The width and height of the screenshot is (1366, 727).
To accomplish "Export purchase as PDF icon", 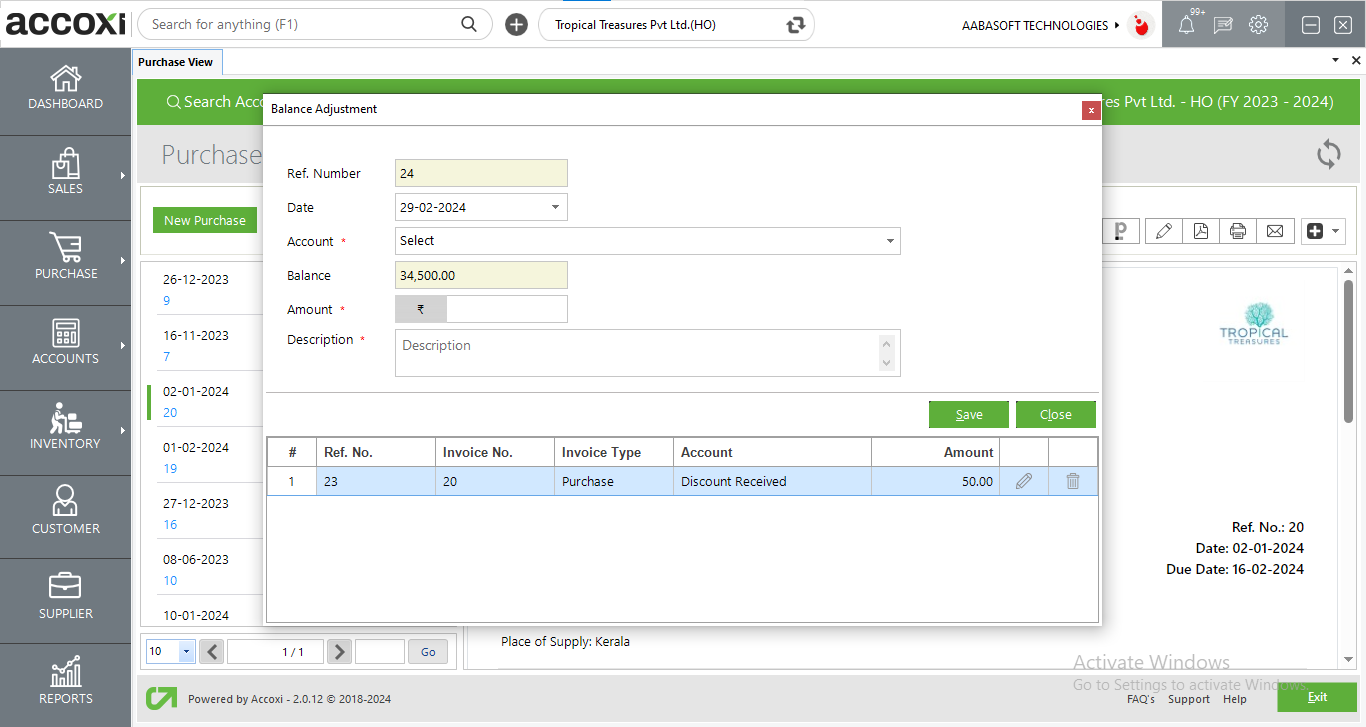I will 1200,231.
